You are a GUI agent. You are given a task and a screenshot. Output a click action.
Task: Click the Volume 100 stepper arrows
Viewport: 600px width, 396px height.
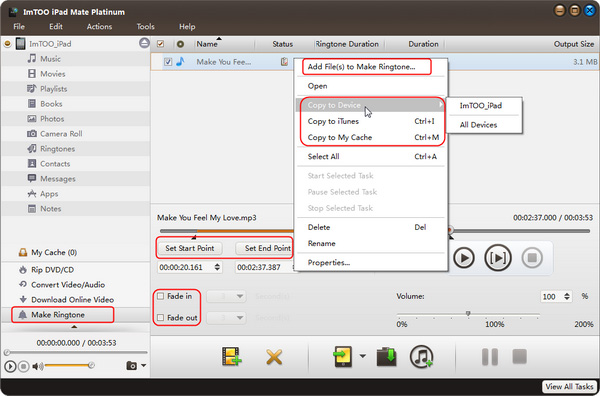(567, 297)
